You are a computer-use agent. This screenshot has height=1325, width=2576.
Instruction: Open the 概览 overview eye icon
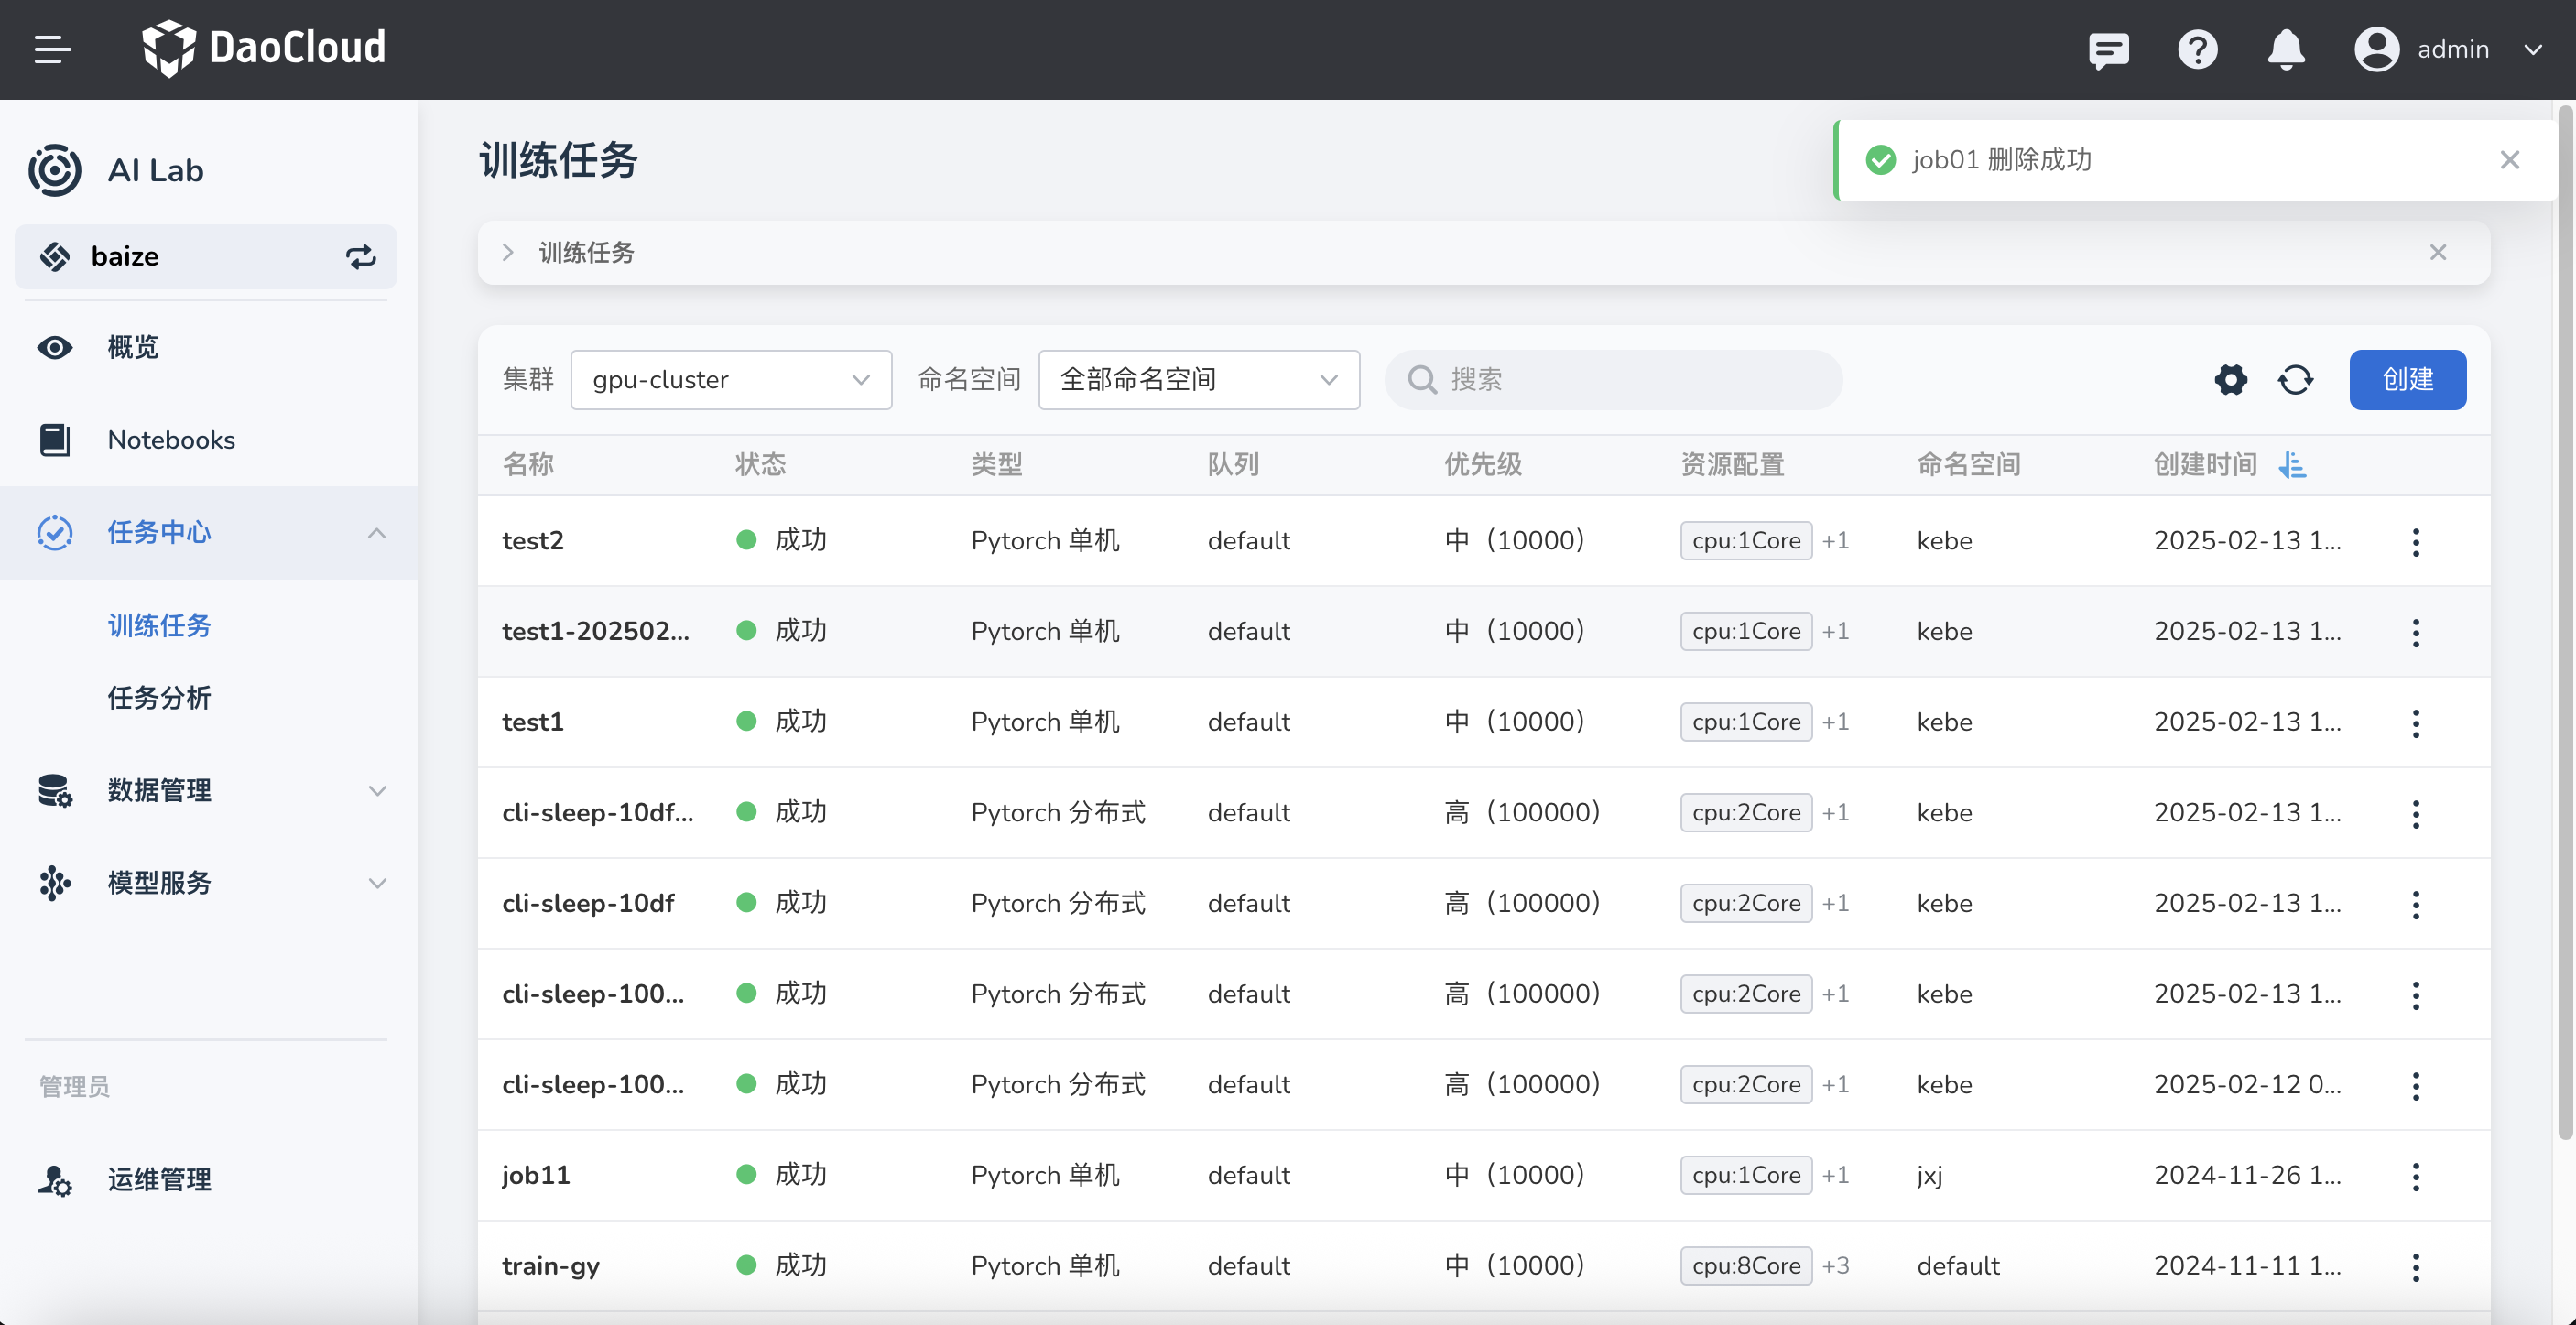(x=54, y=347)
